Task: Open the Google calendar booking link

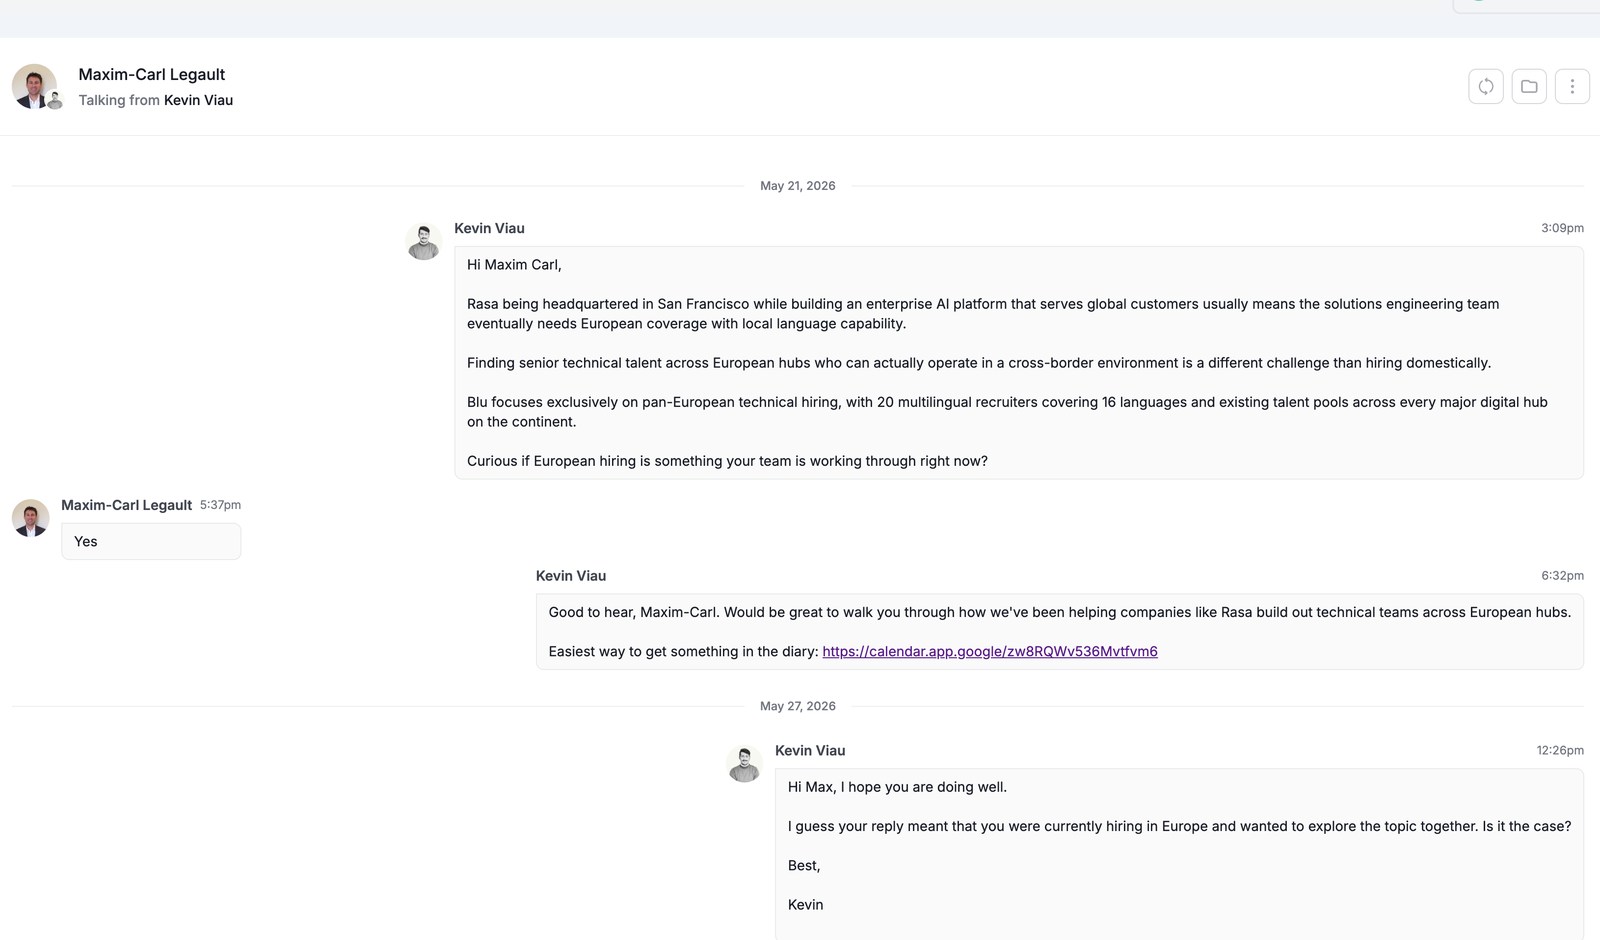Action: 990,651
